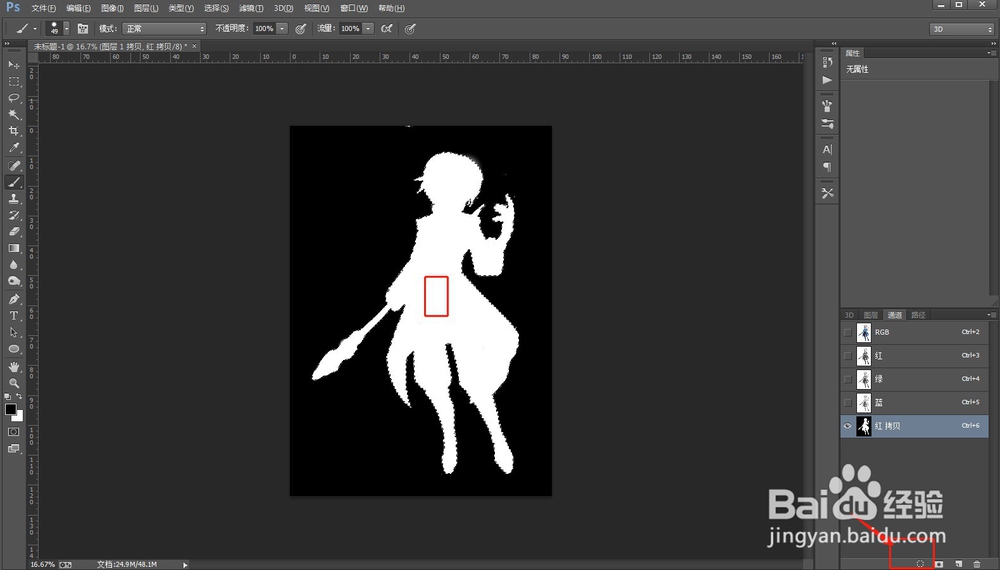Save selection as channel icon
The image size is (1000, 570).
point(939,564)
